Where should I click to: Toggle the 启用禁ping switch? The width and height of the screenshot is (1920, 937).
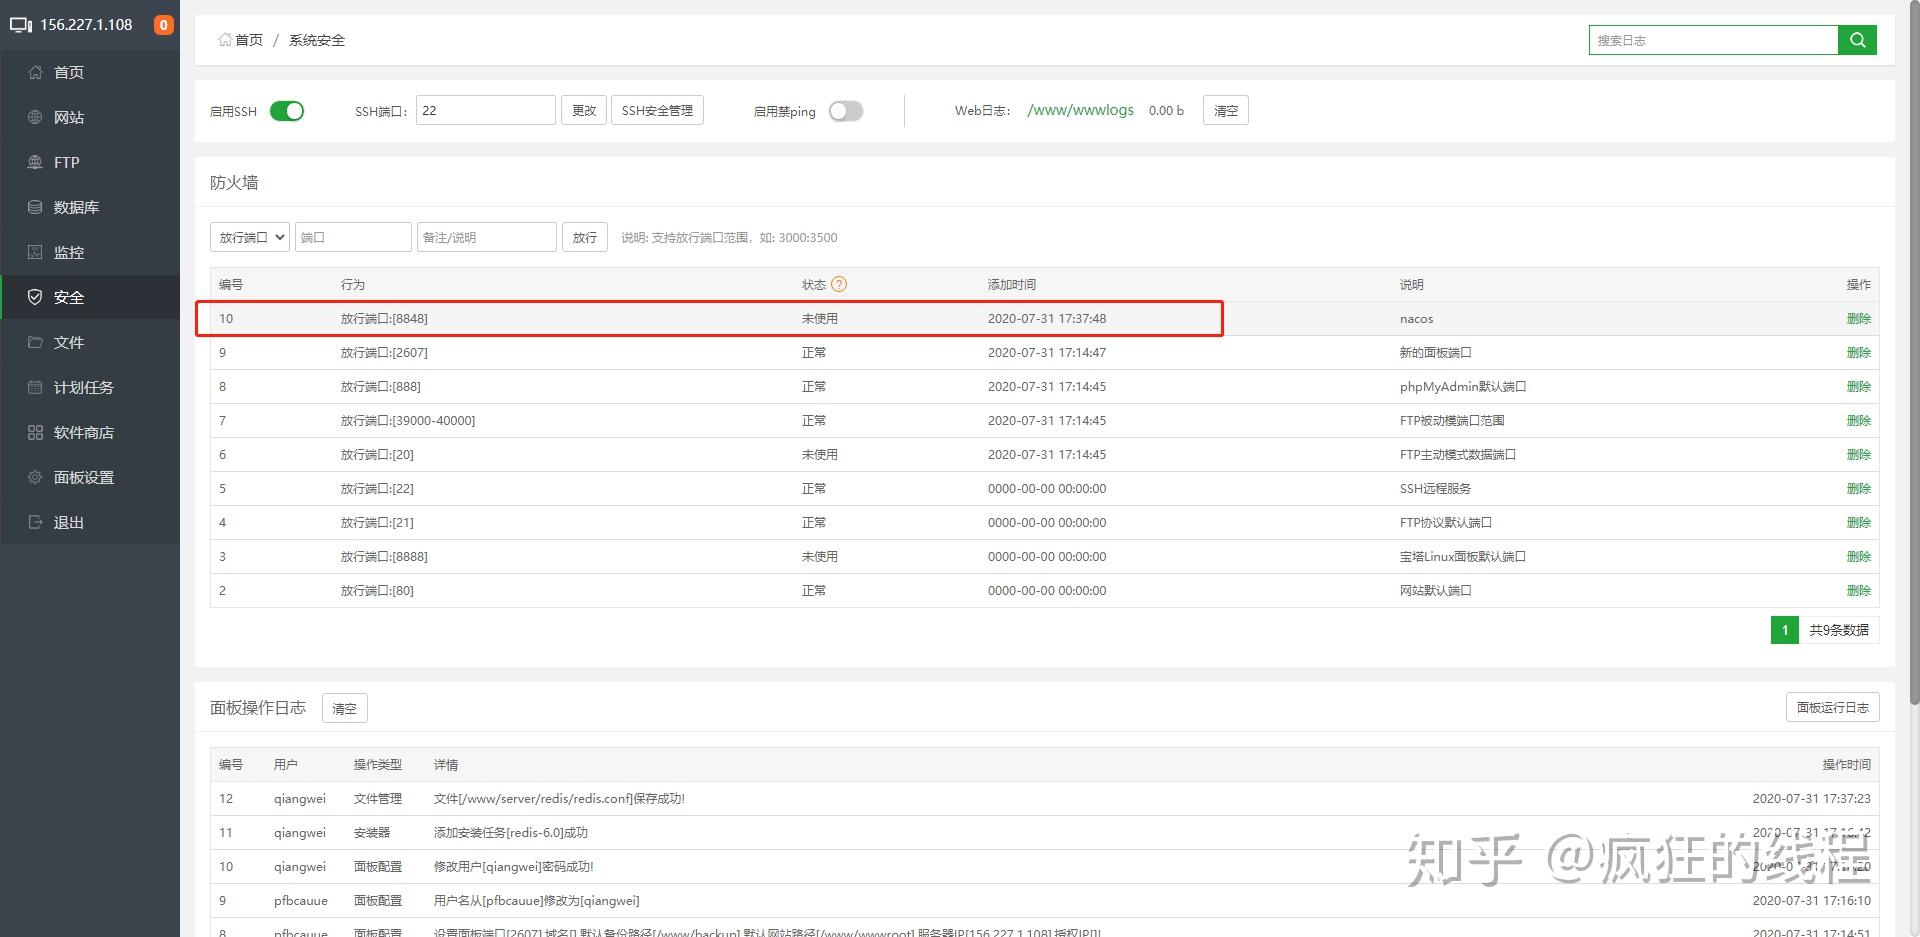click(x=846, y=111)
